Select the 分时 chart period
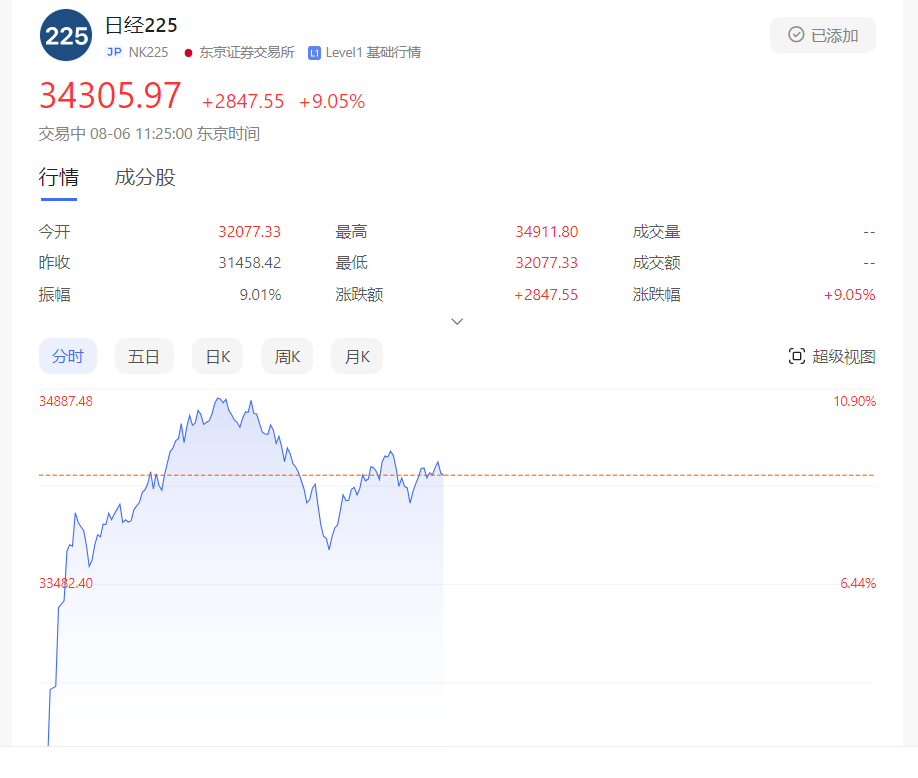Viewport: 918px width, 778px height. tap(68, 356)
